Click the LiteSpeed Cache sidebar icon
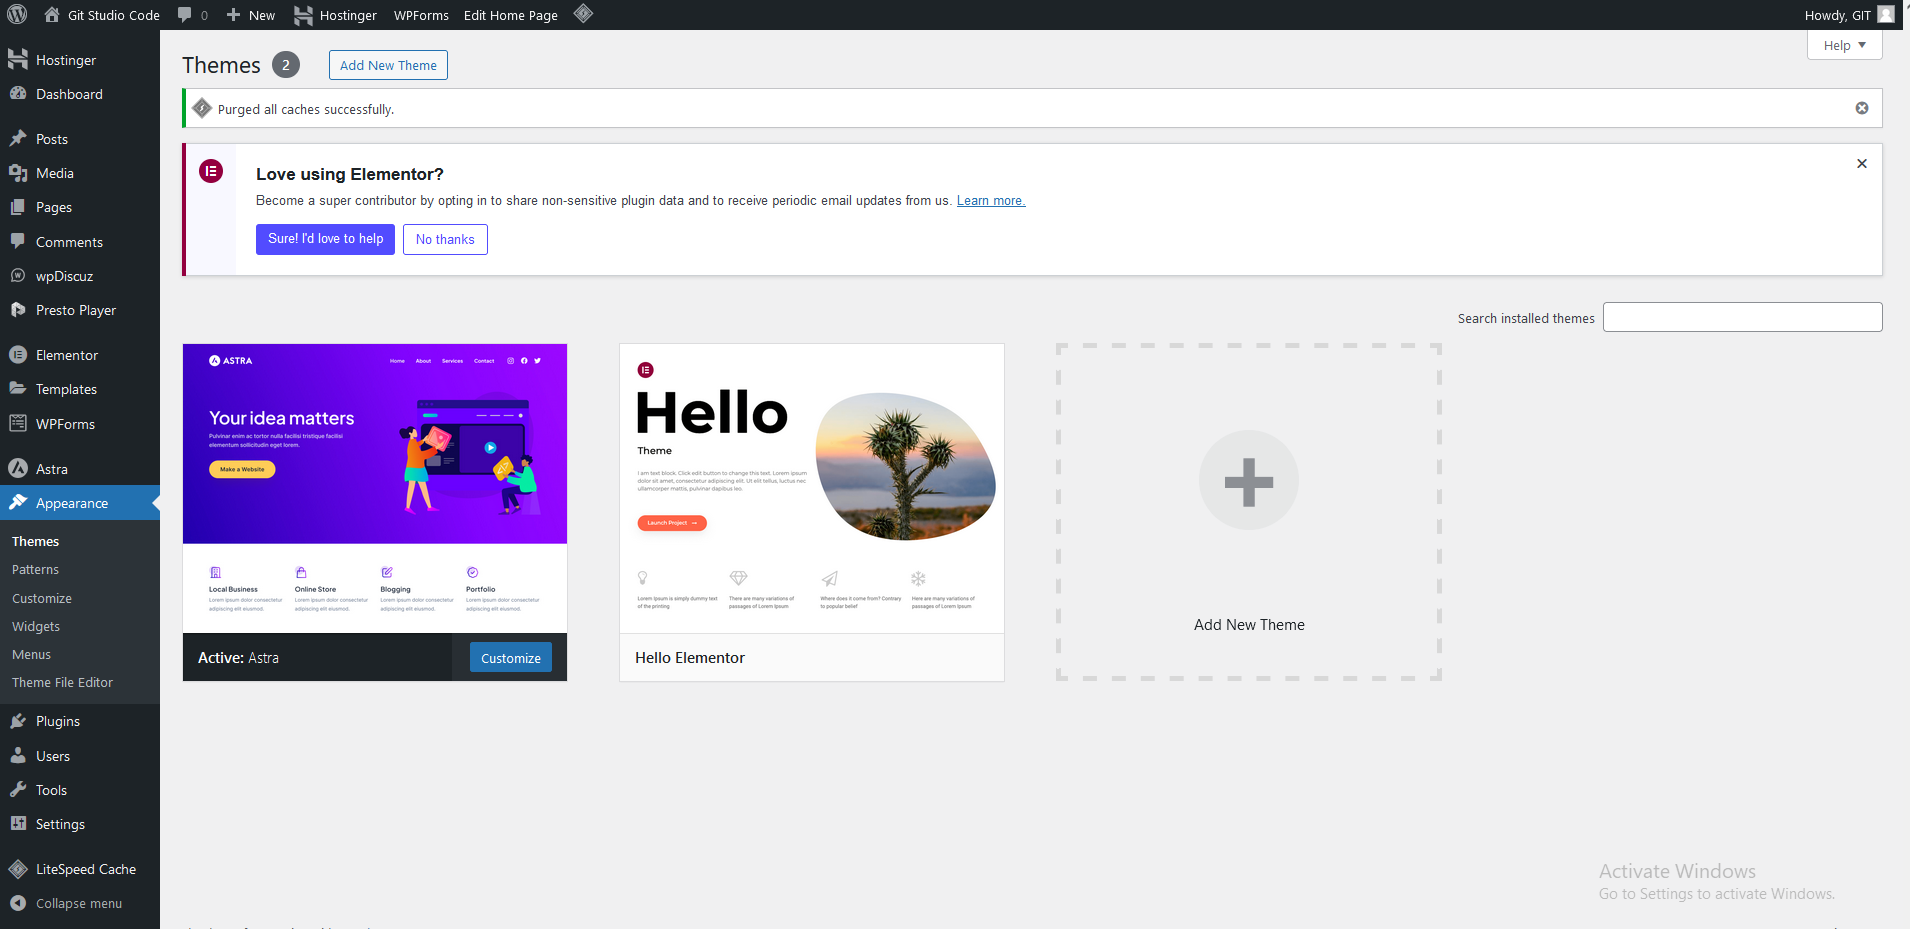This screenshot has width=1910, height=929. point(18,869)
